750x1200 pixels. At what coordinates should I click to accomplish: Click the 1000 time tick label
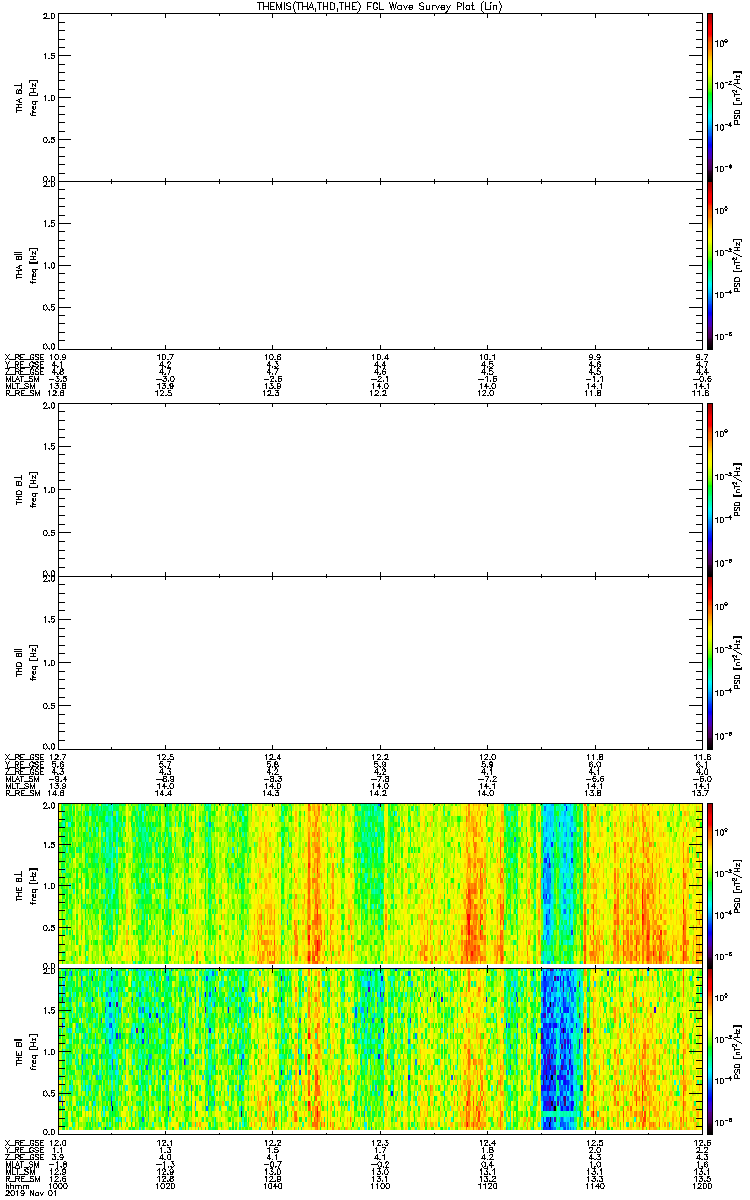59,1186
